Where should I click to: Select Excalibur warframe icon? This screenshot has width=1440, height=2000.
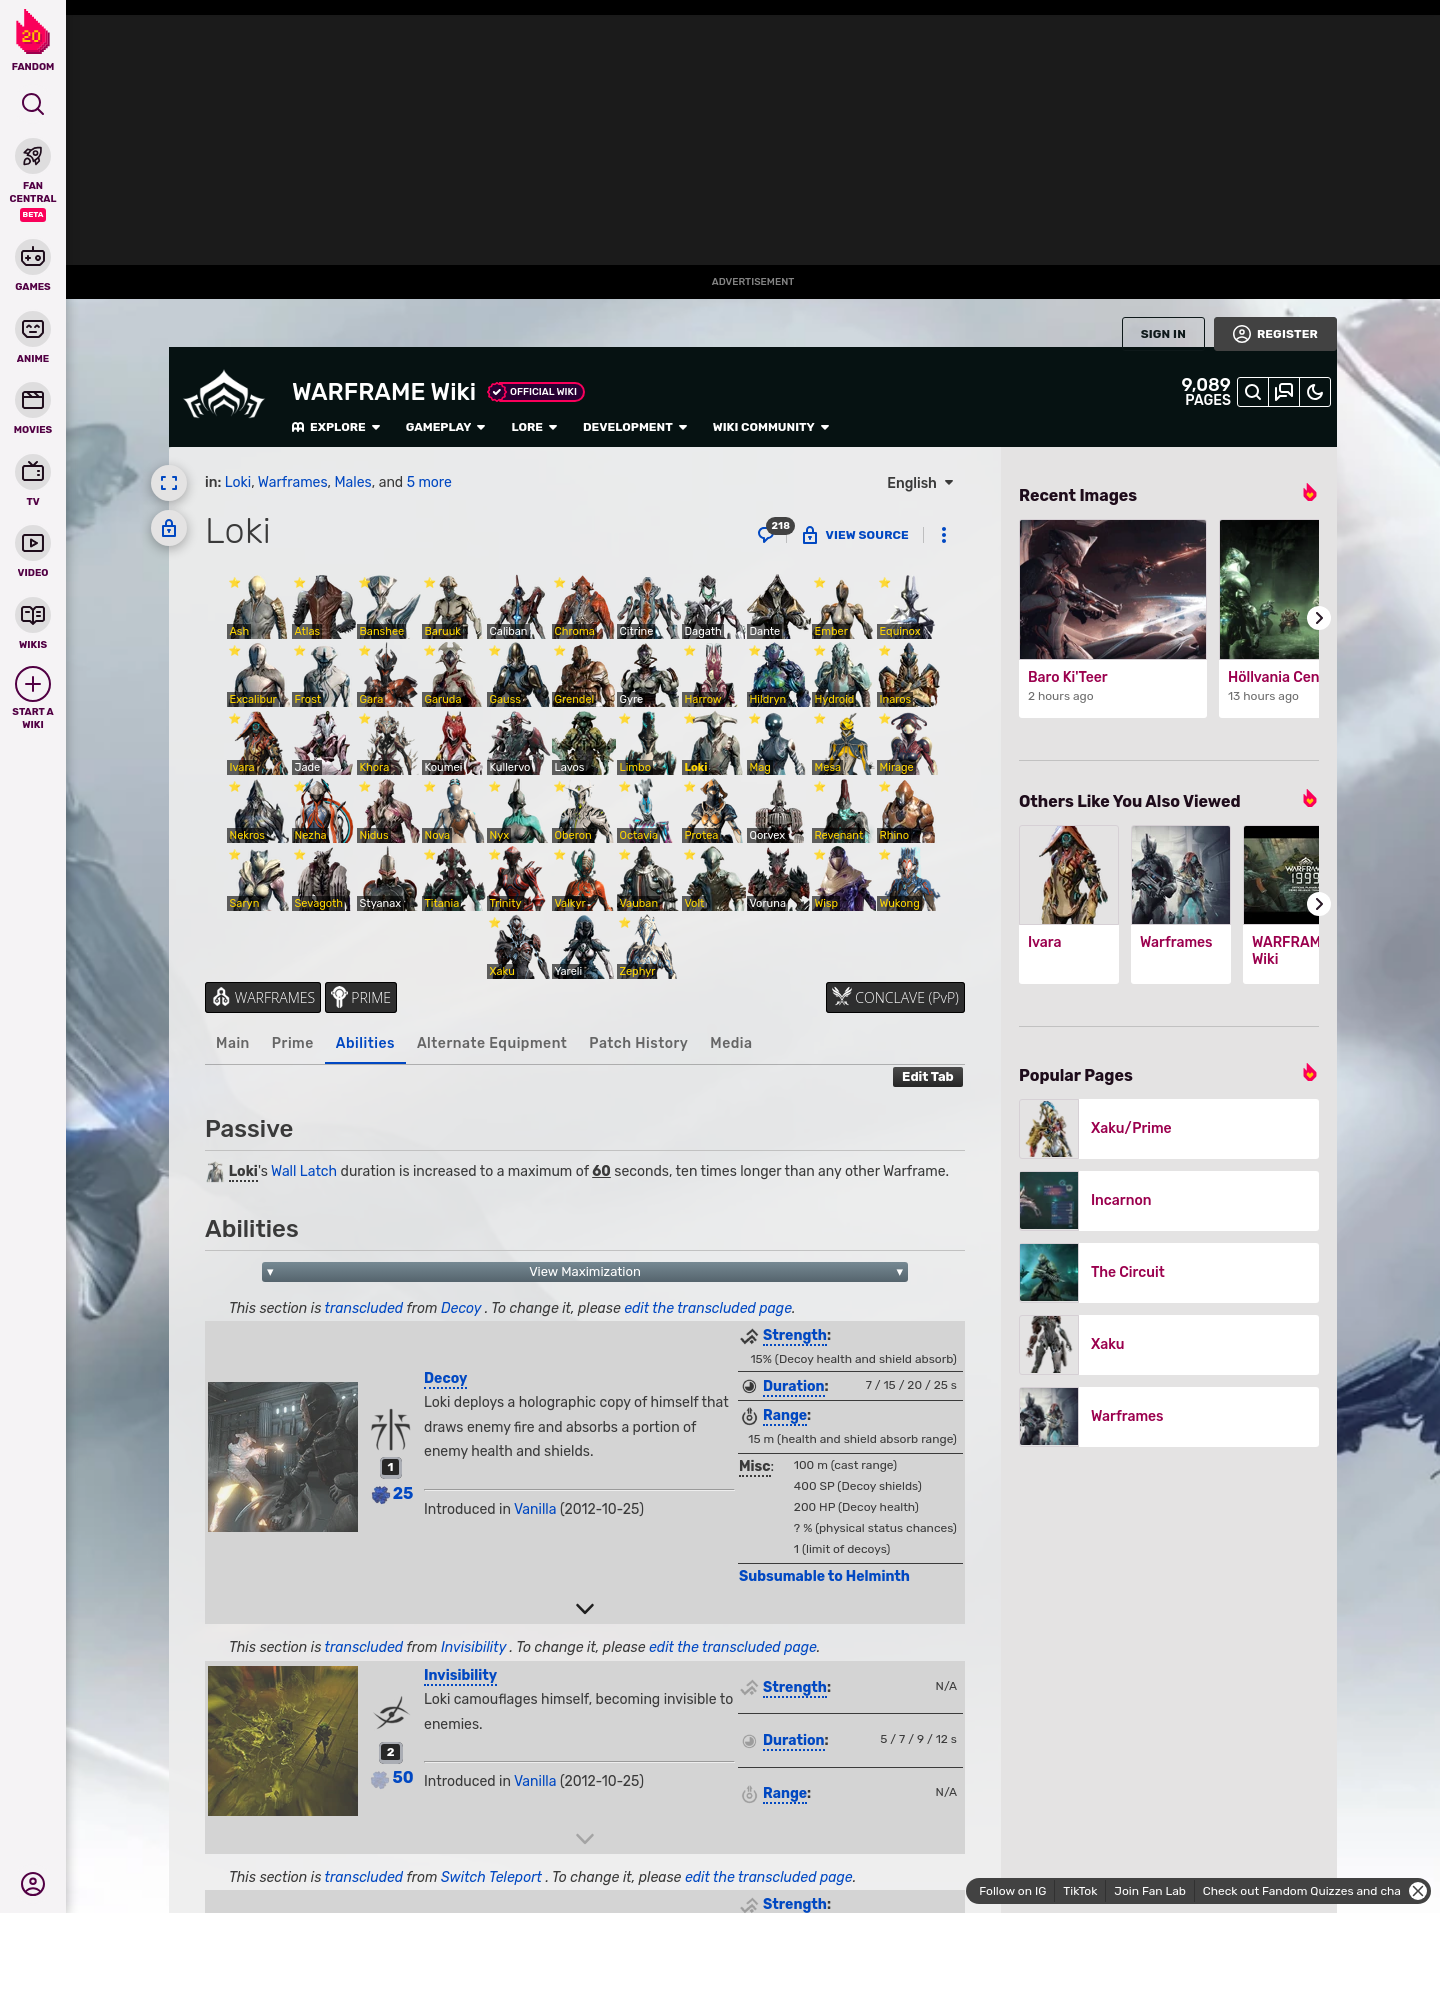tap(257, 675)
